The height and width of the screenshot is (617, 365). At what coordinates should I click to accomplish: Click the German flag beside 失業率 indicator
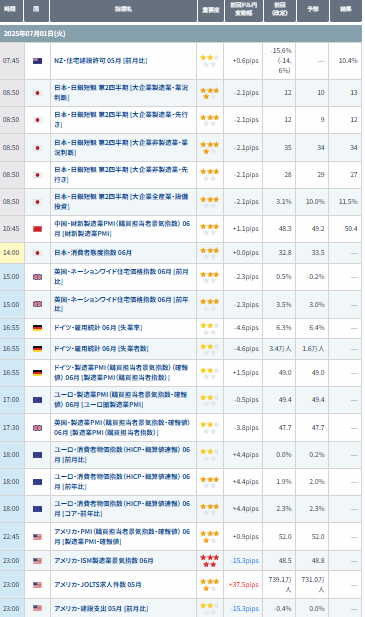pos(37,328)
